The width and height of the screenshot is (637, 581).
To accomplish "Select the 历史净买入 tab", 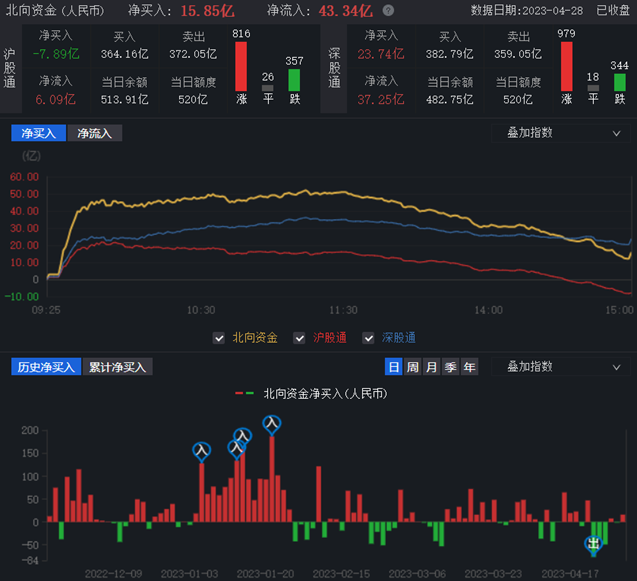I will tap(46, 367).
